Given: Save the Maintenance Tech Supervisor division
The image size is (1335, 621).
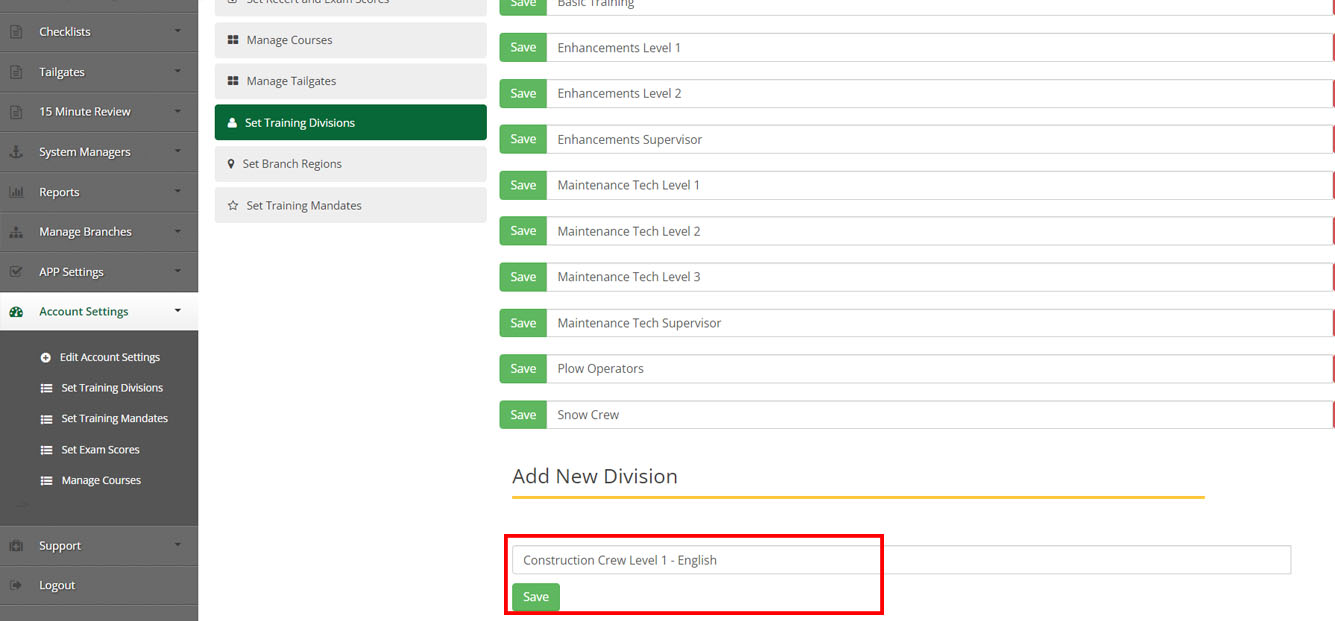Looking at the screenshot, I should [523, 323].
